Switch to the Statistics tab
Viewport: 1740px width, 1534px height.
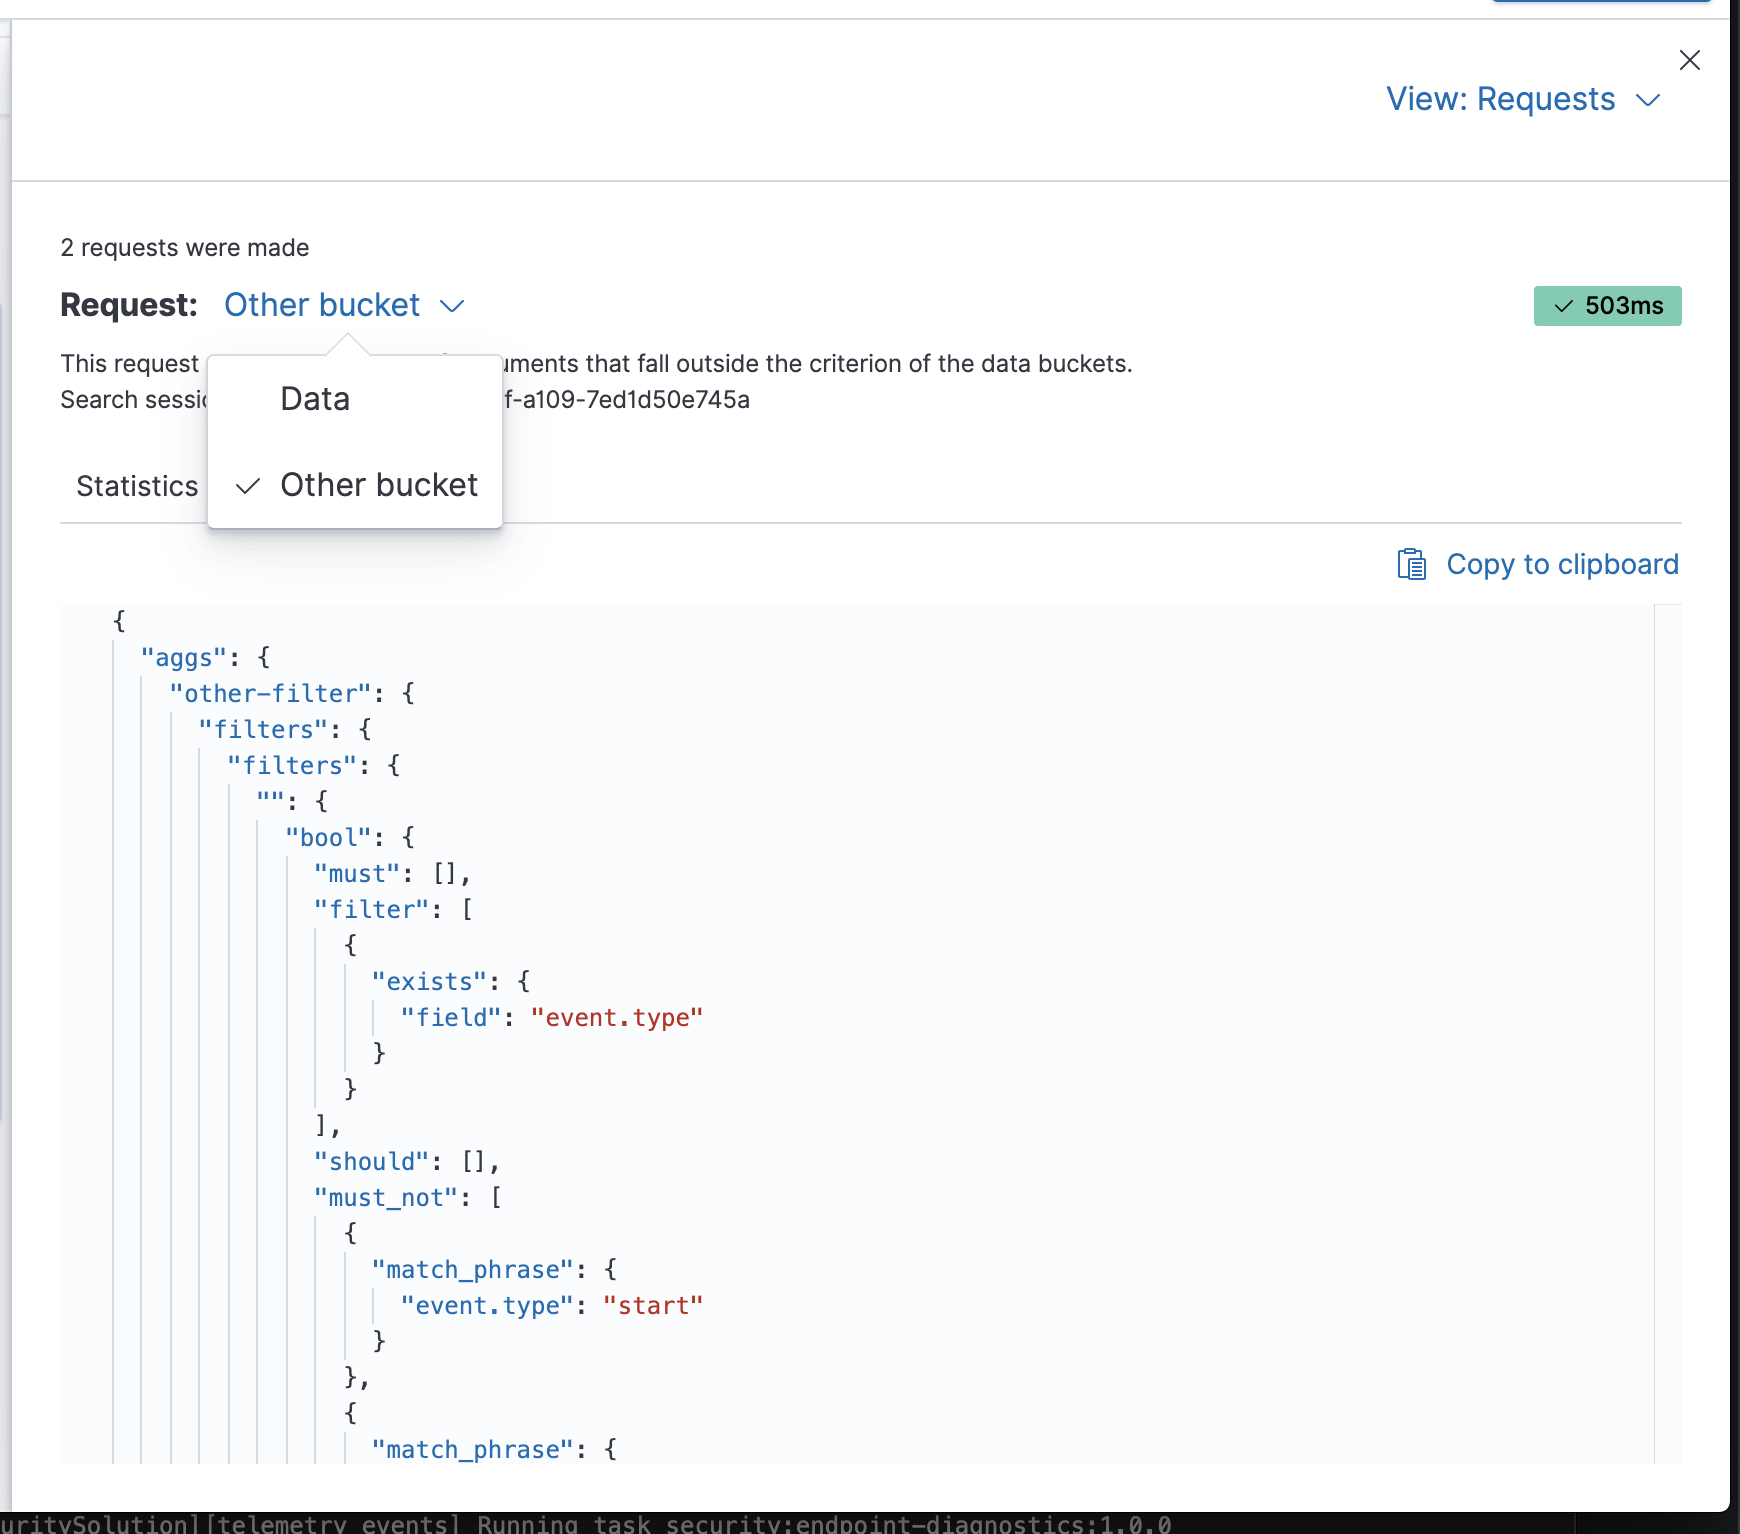pos(137,486)
